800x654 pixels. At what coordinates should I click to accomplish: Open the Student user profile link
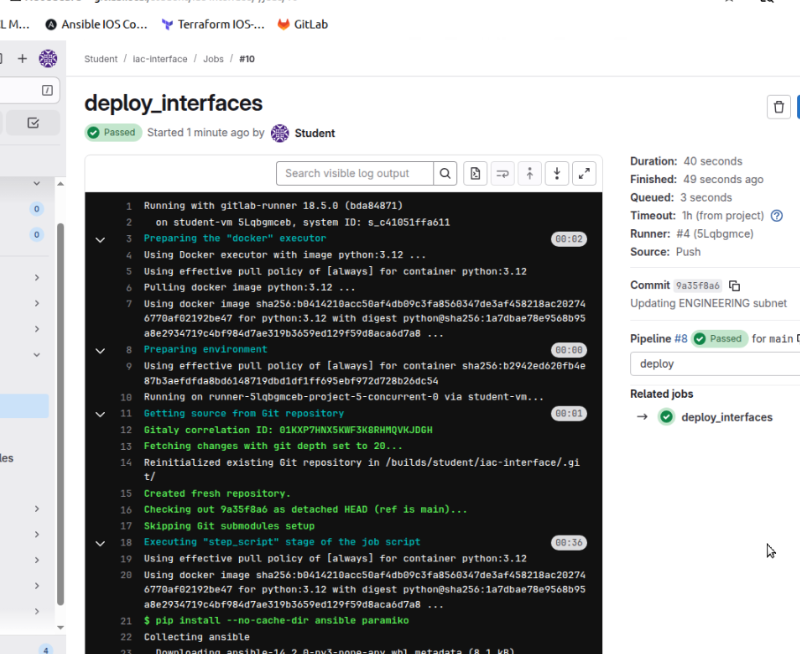(x=315, y=133)
